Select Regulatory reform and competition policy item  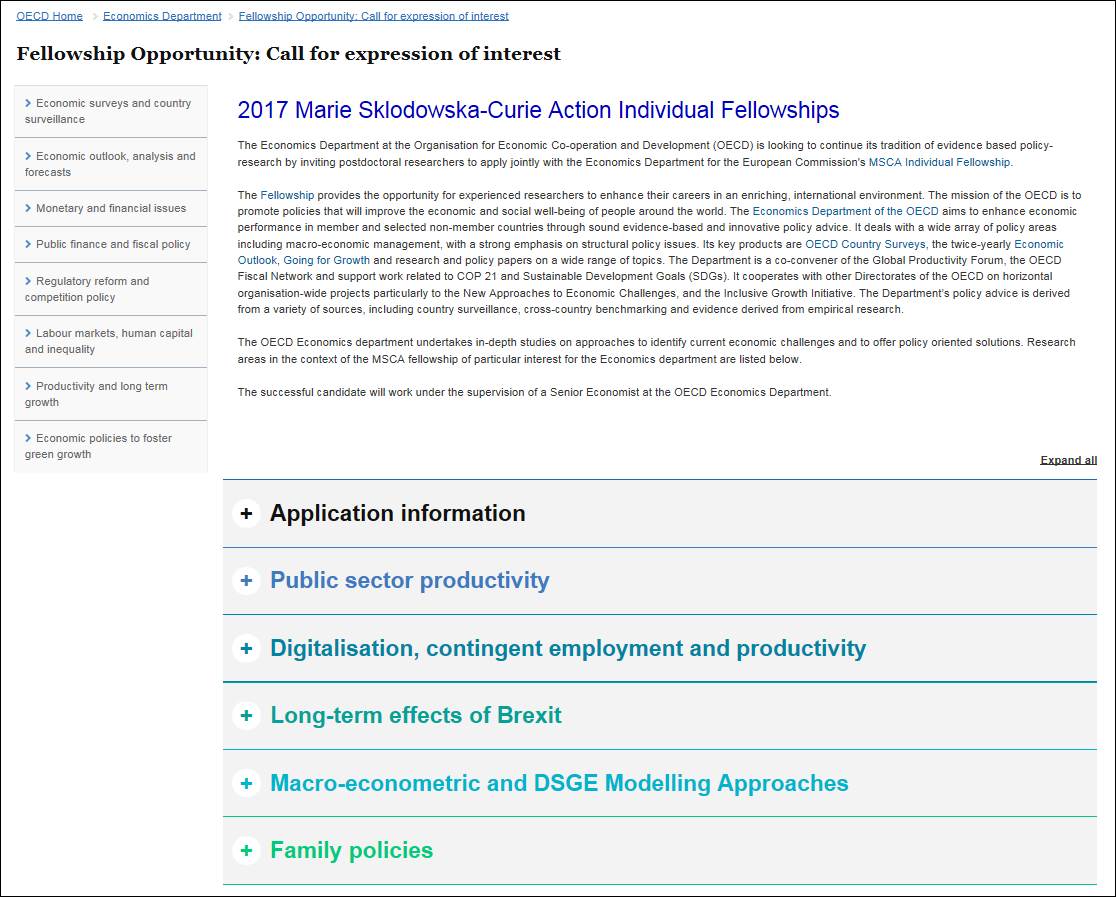tap(111, 289)
